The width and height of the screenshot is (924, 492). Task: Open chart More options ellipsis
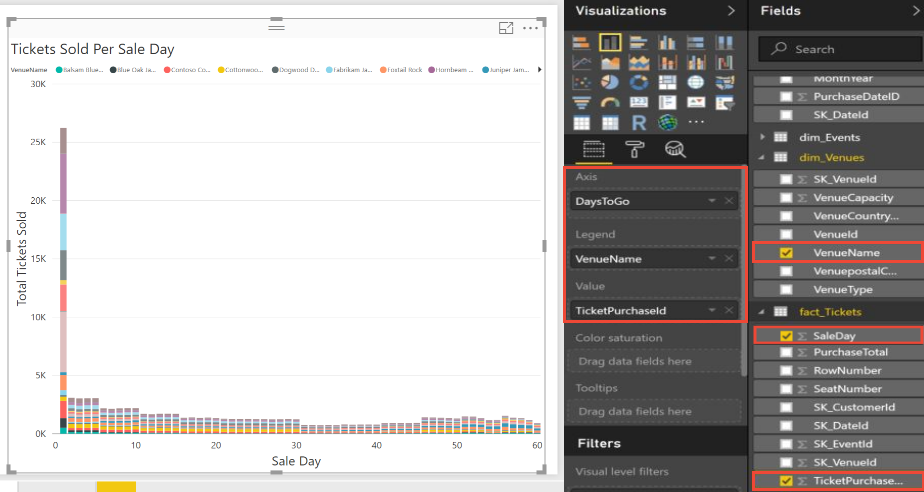coord(530,28)
